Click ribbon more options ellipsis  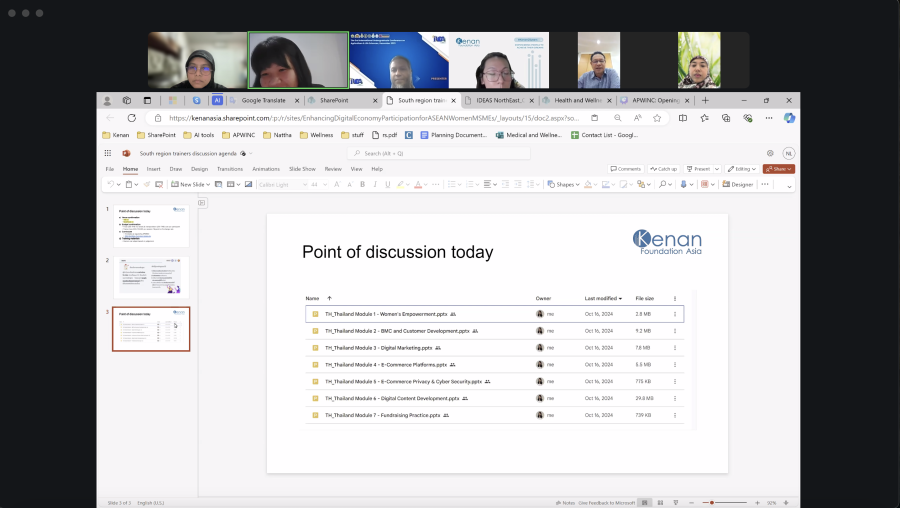point(765,184)
